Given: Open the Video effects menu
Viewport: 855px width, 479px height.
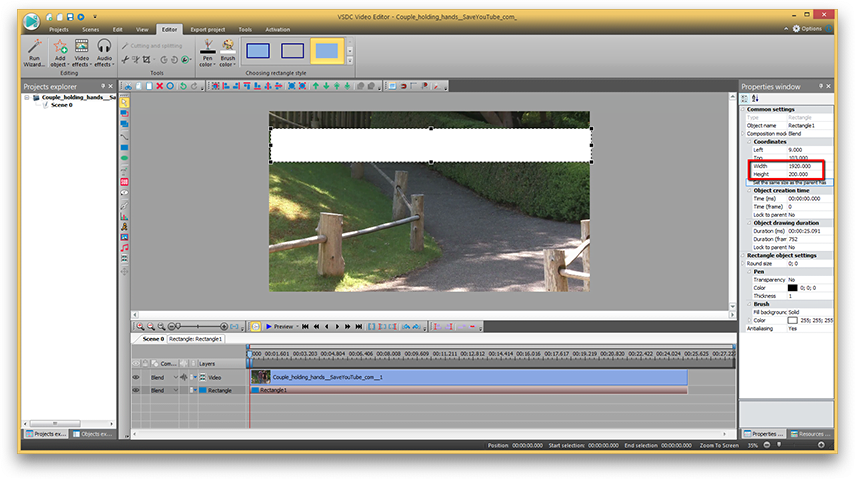Looking at the screenshot, I should point(81,53).
